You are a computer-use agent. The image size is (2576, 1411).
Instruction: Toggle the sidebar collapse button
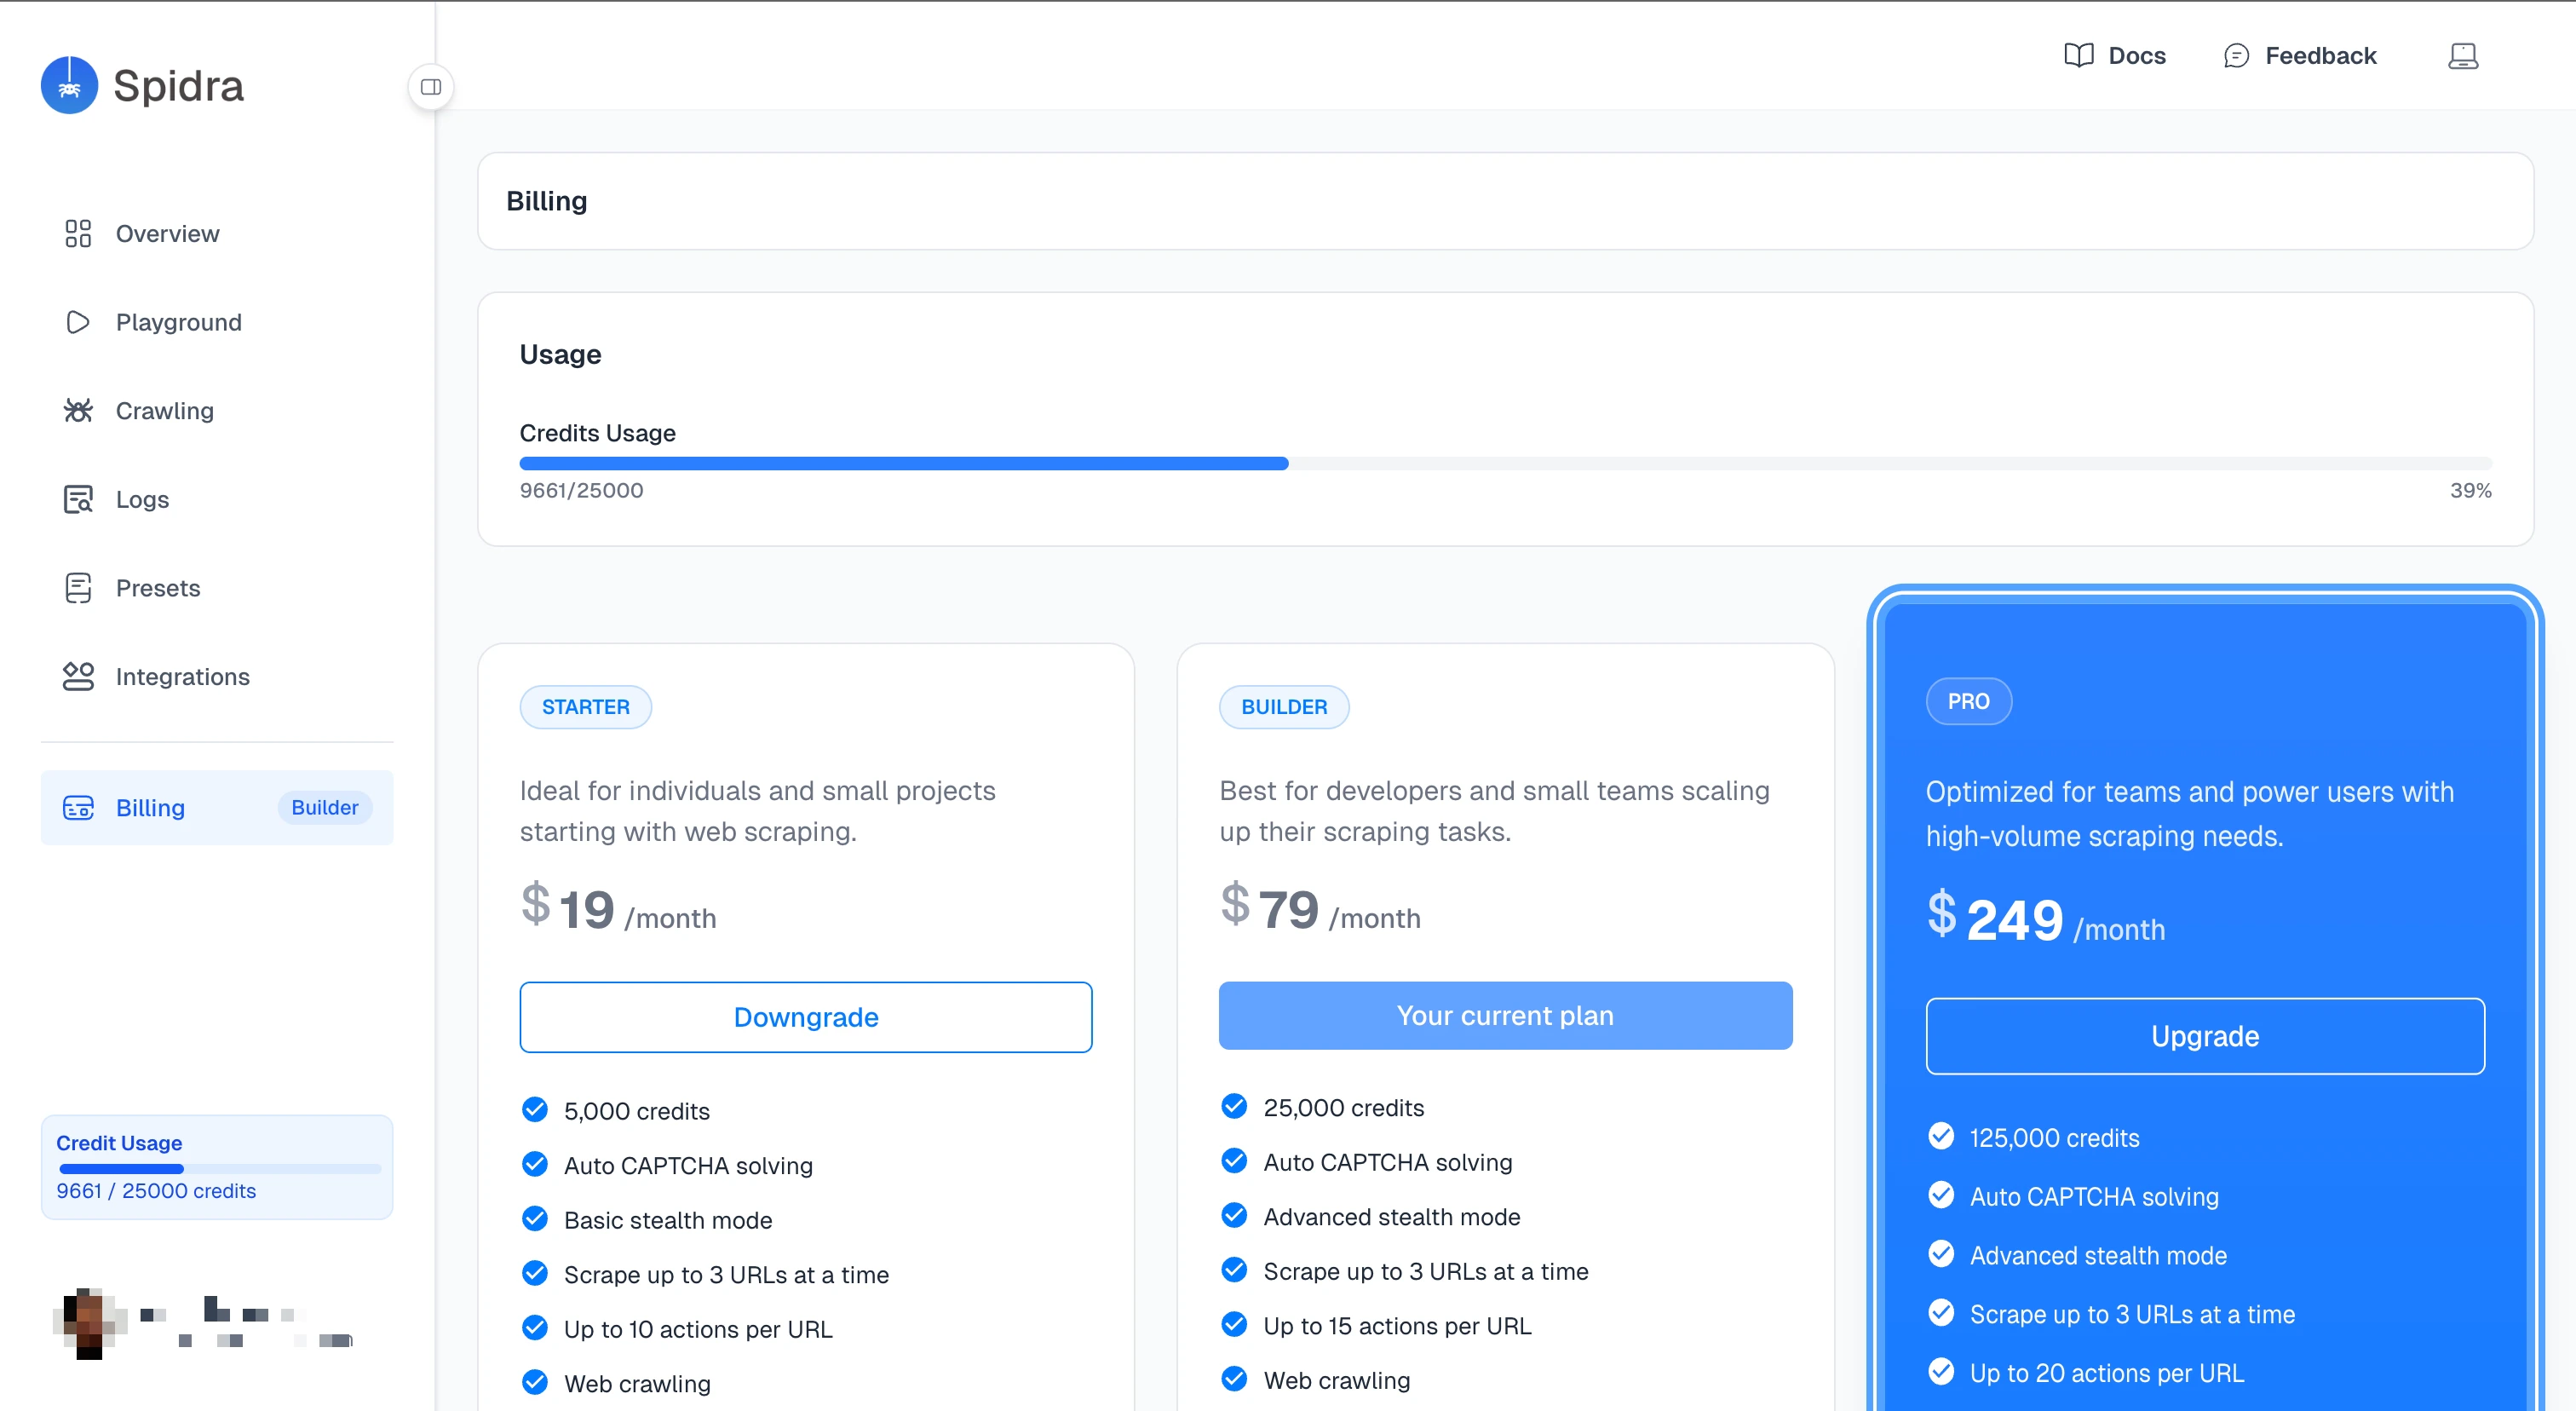(x=431, y=87)
